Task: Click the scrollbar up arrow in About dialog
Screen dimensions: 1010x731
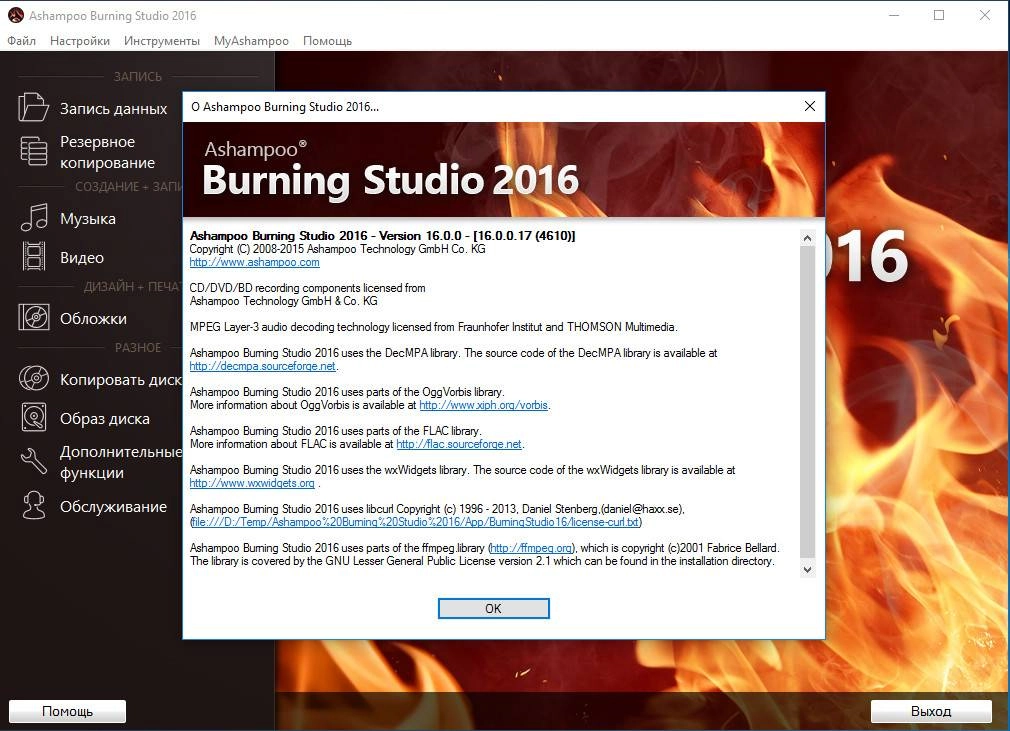Action: [x=807, y=238]
